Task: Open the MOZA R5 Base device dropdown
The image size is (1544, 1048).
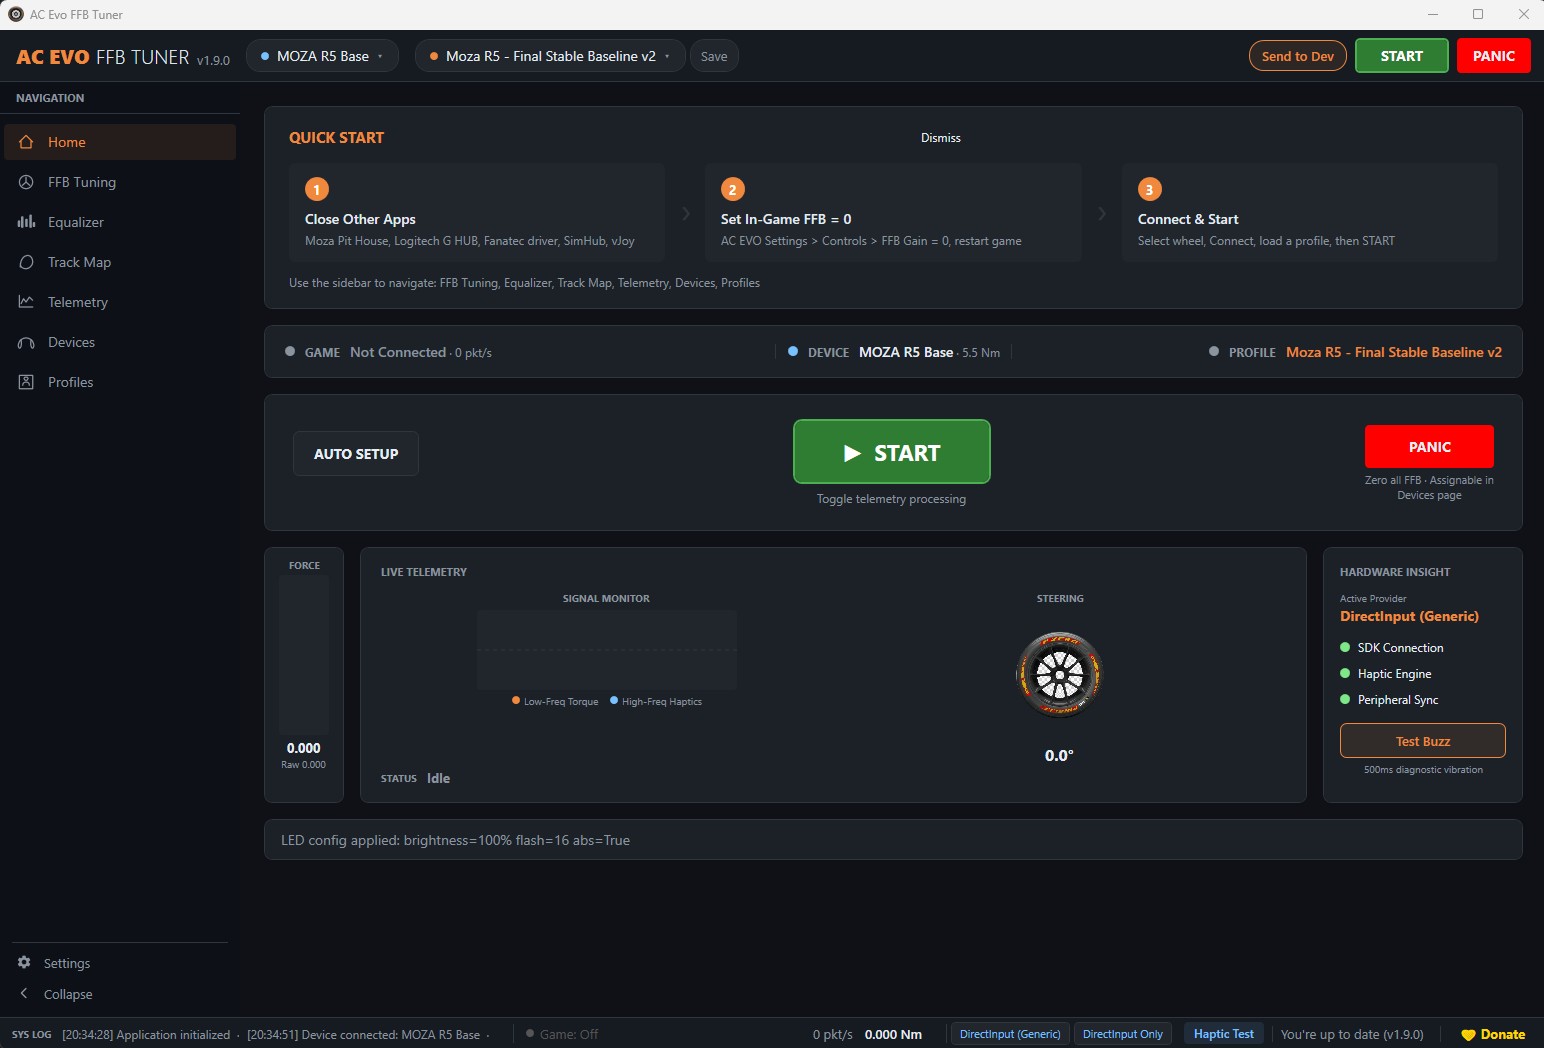Action: [322, 56]
